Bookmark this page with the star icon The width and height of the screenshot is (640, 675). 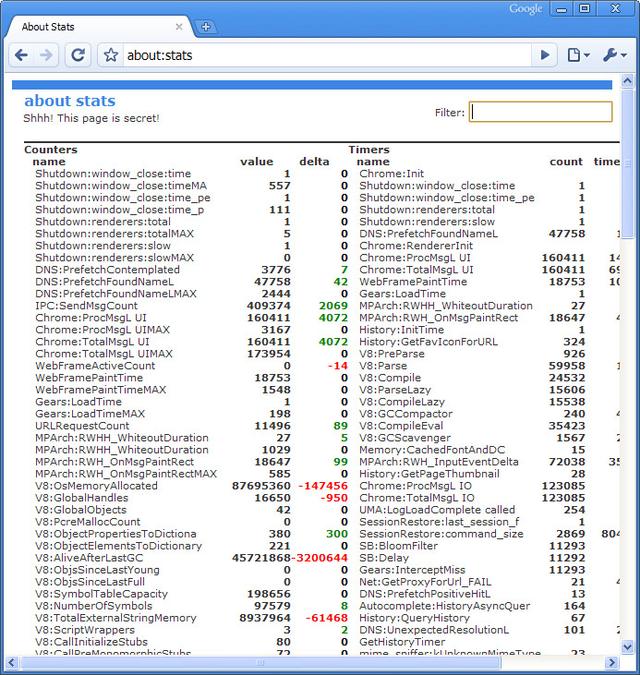110,55
